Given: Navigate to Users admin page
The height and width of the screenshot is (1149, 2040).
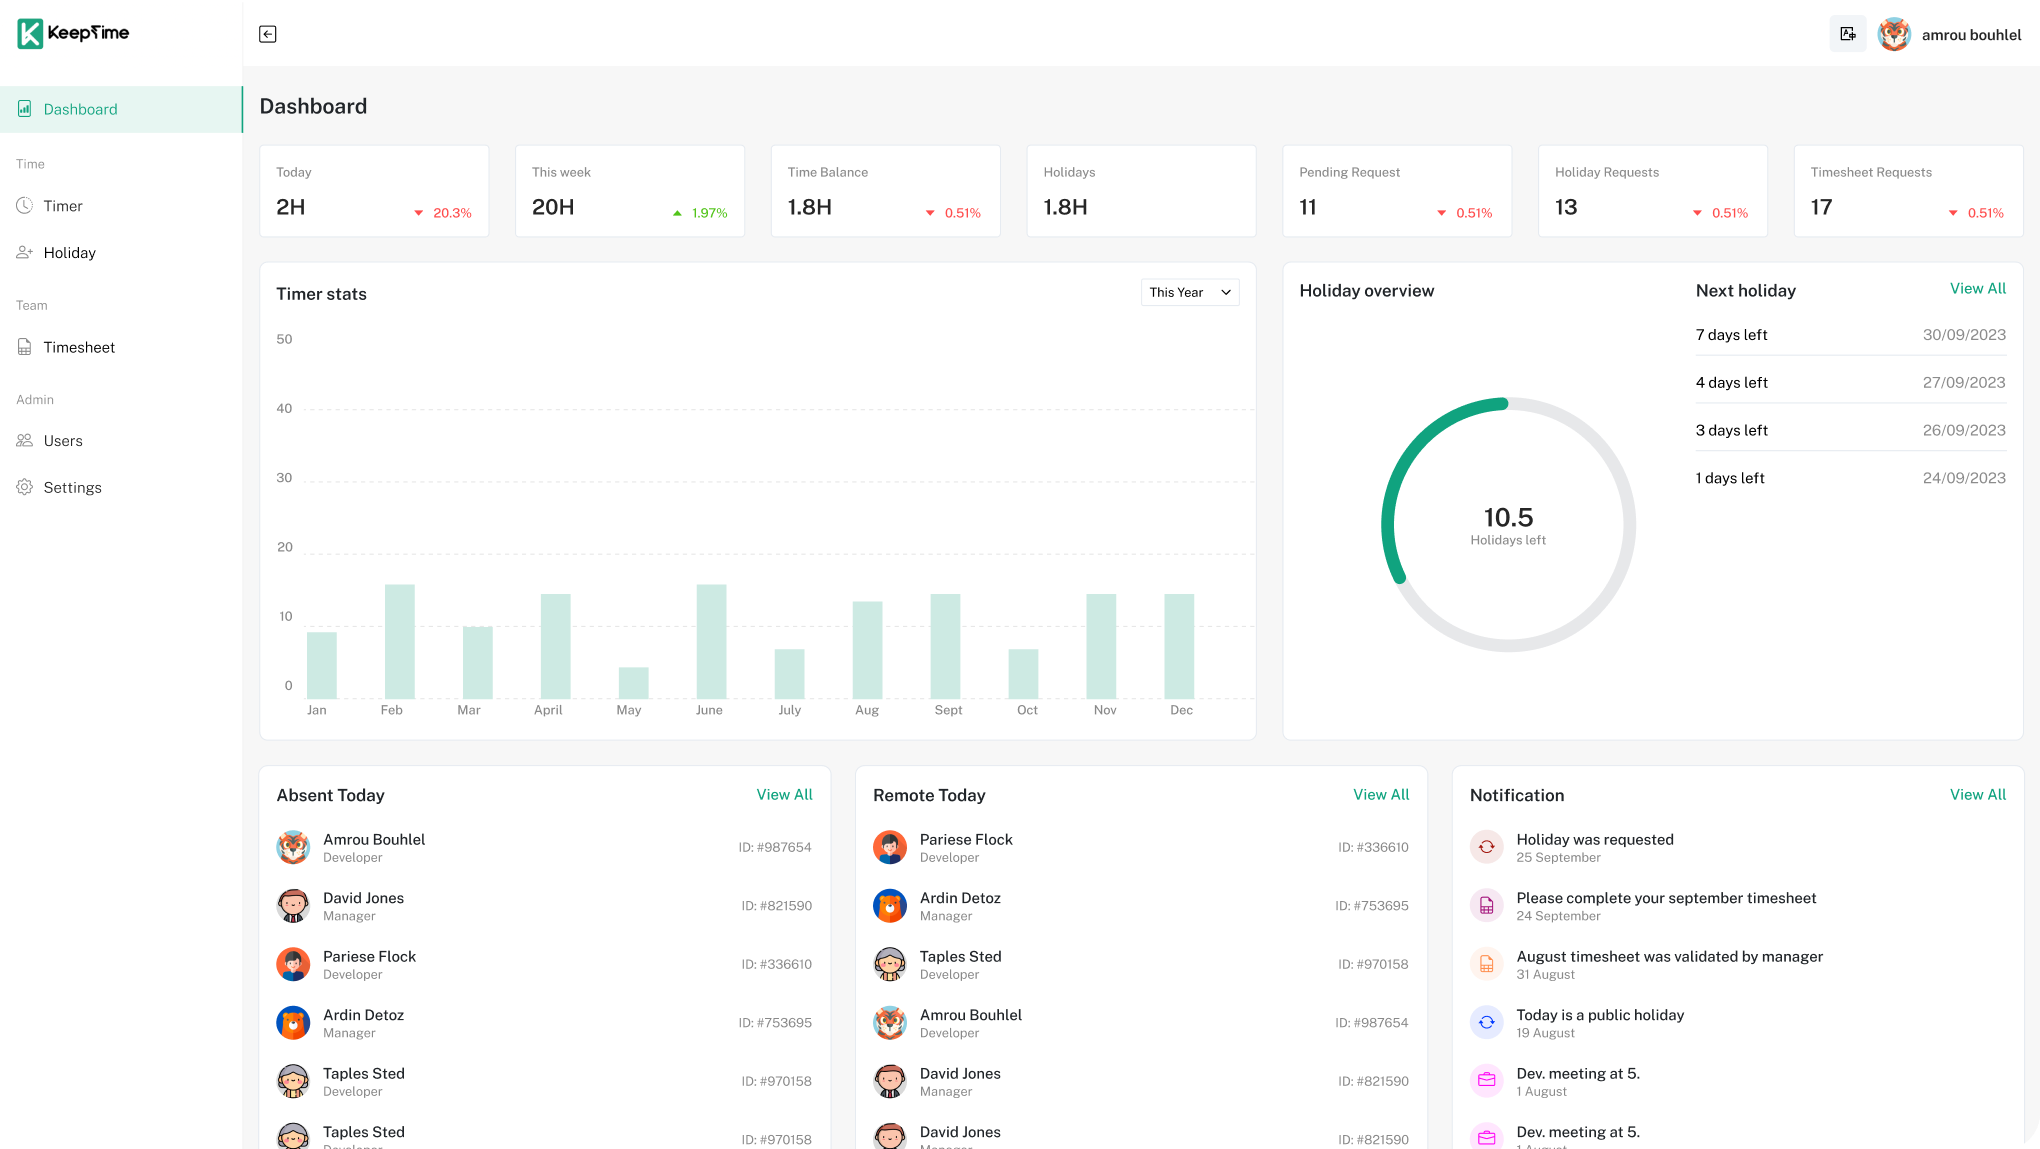Looking at the screenshot, I should tap(63, 441).
